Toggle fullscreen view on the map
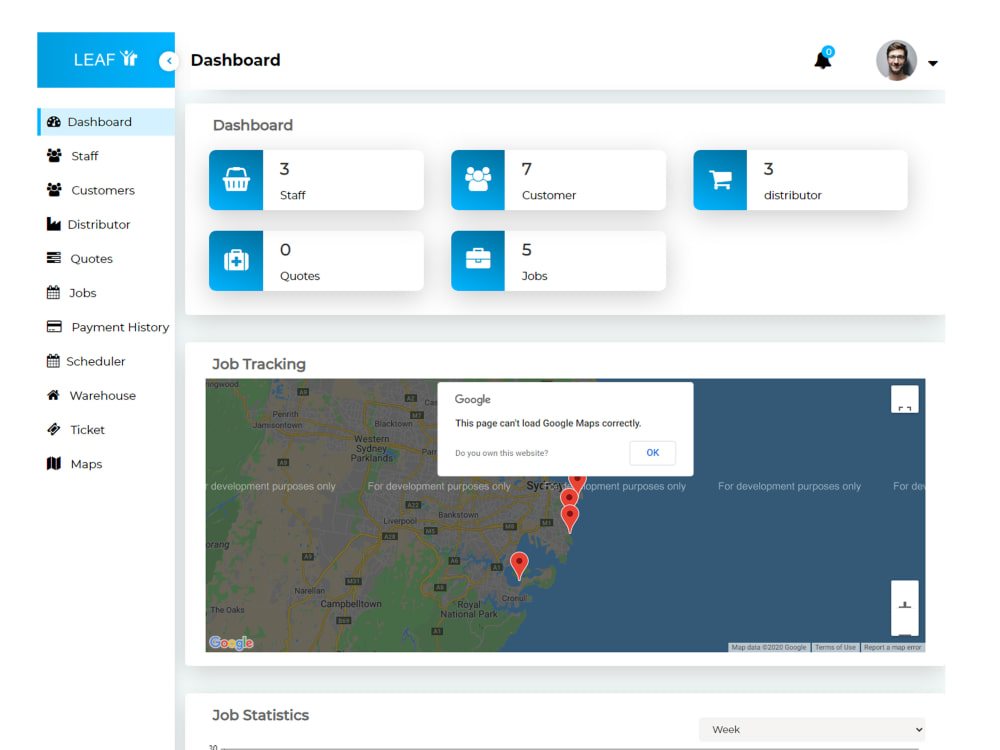This screenshot has height=750, width=1000. coord(904,399)
